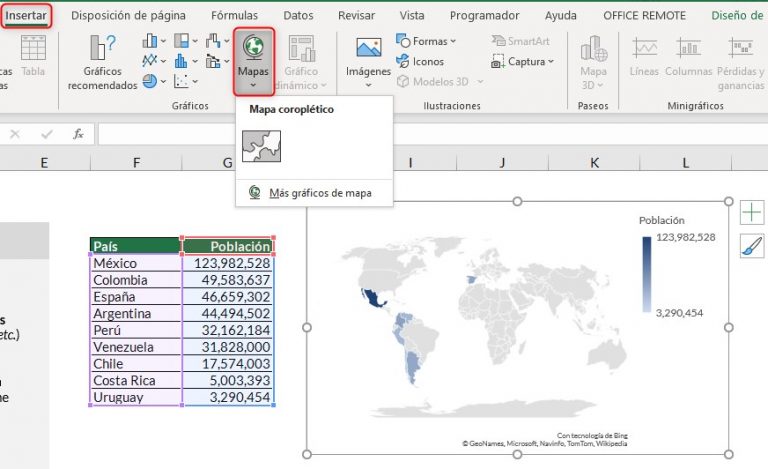Open the chart elements plus button

(752, 212)
